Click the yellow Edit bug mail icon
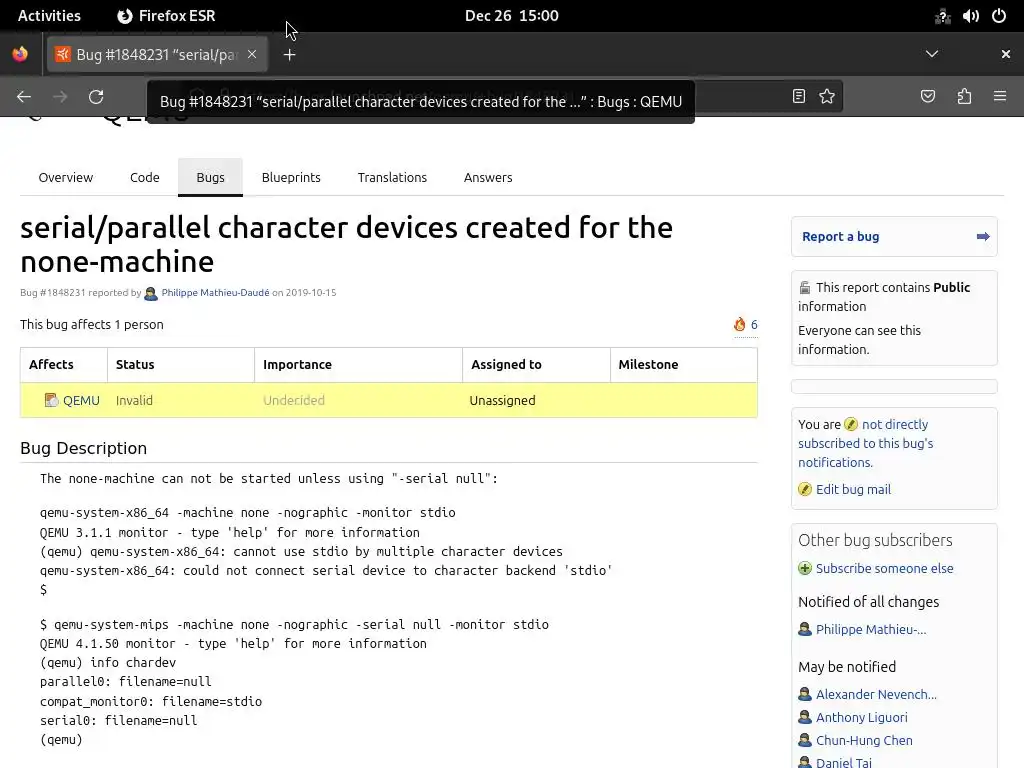The height and width of the screenshot is (768, 1024). (x=805, y=489)
